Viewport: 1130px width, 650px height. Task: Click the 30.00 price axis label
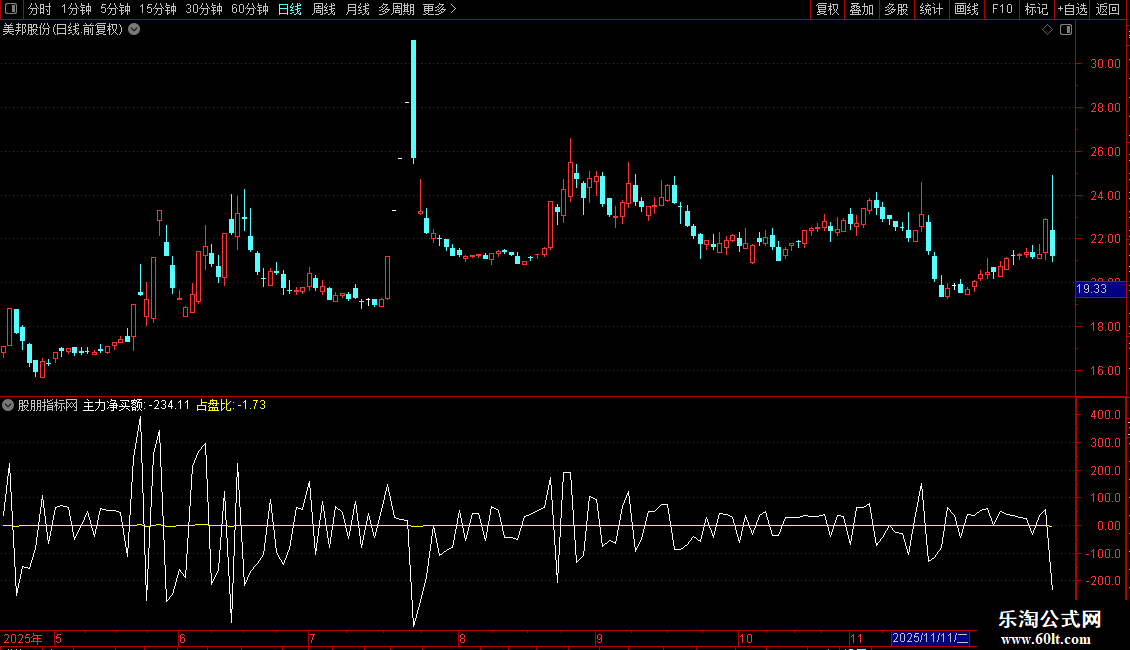[1105, 63]
